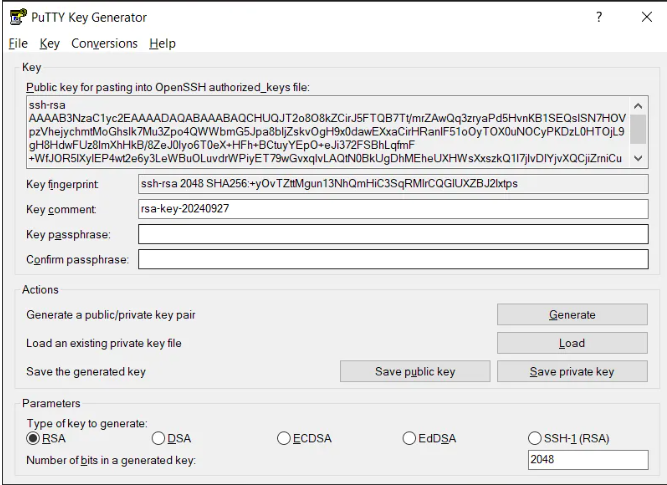This screenshot has width=667, height=485.
Task: Click Load to open existing private key
Action: coord(572,343)
